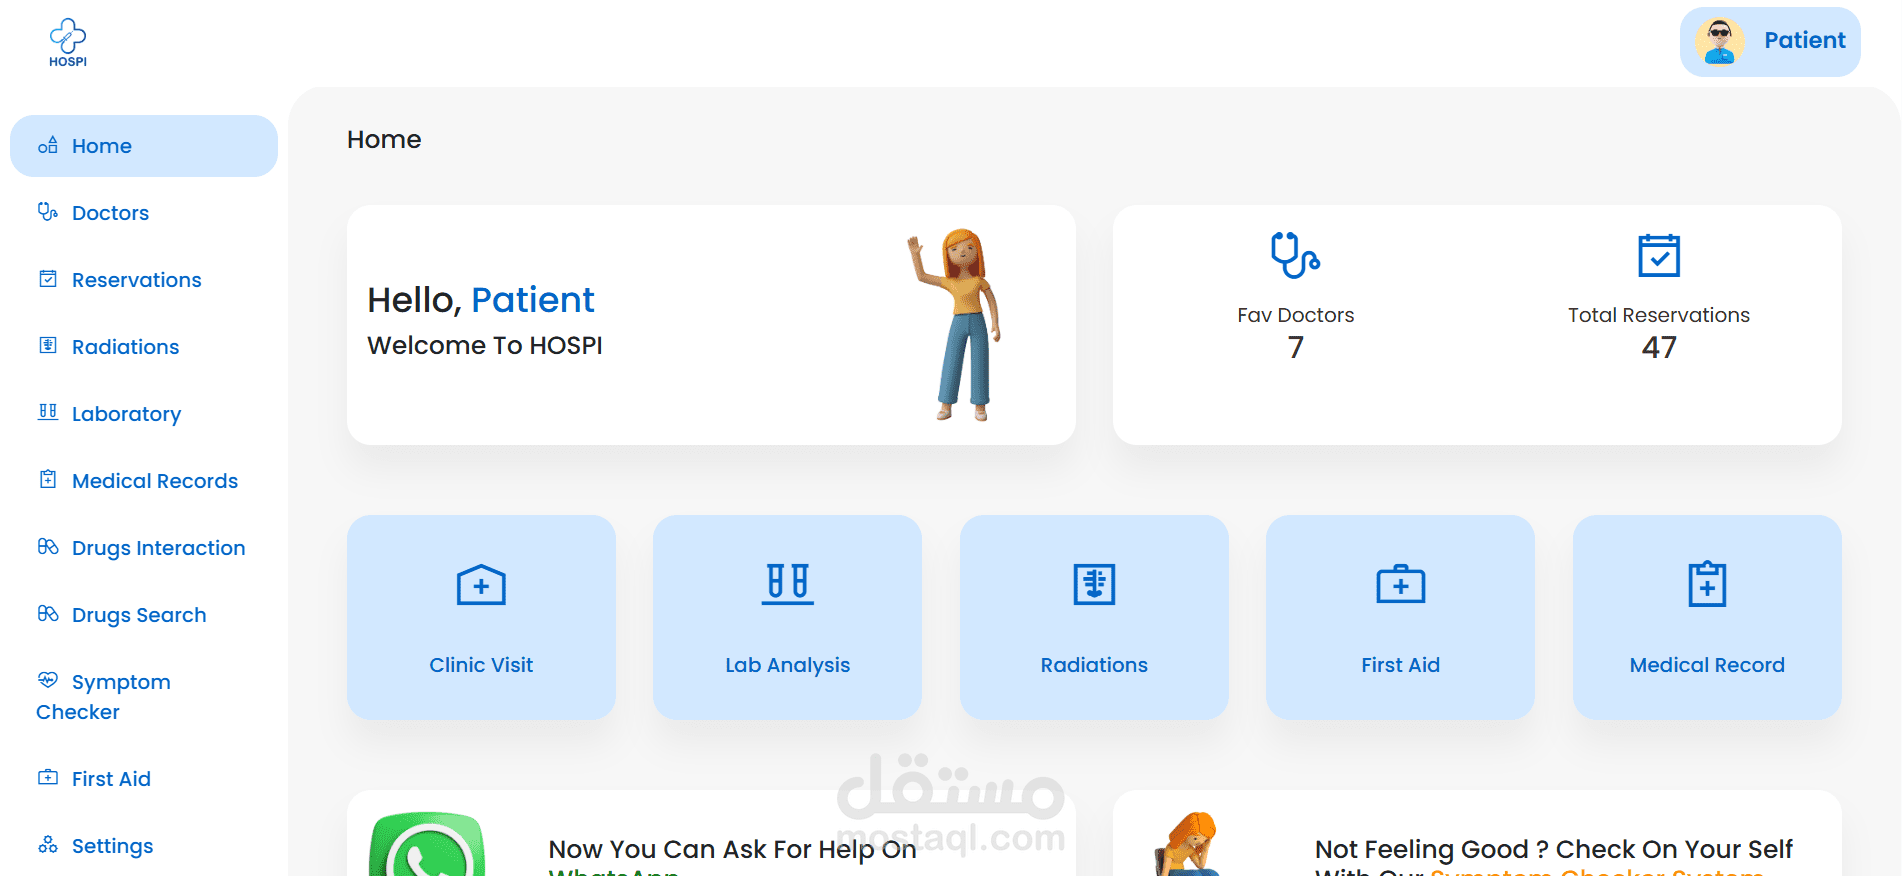The image size is (1902, 876).
Task: Click the Medical Record card clipboard icon
Action: pyautogui.click(x=1707, y=584)
